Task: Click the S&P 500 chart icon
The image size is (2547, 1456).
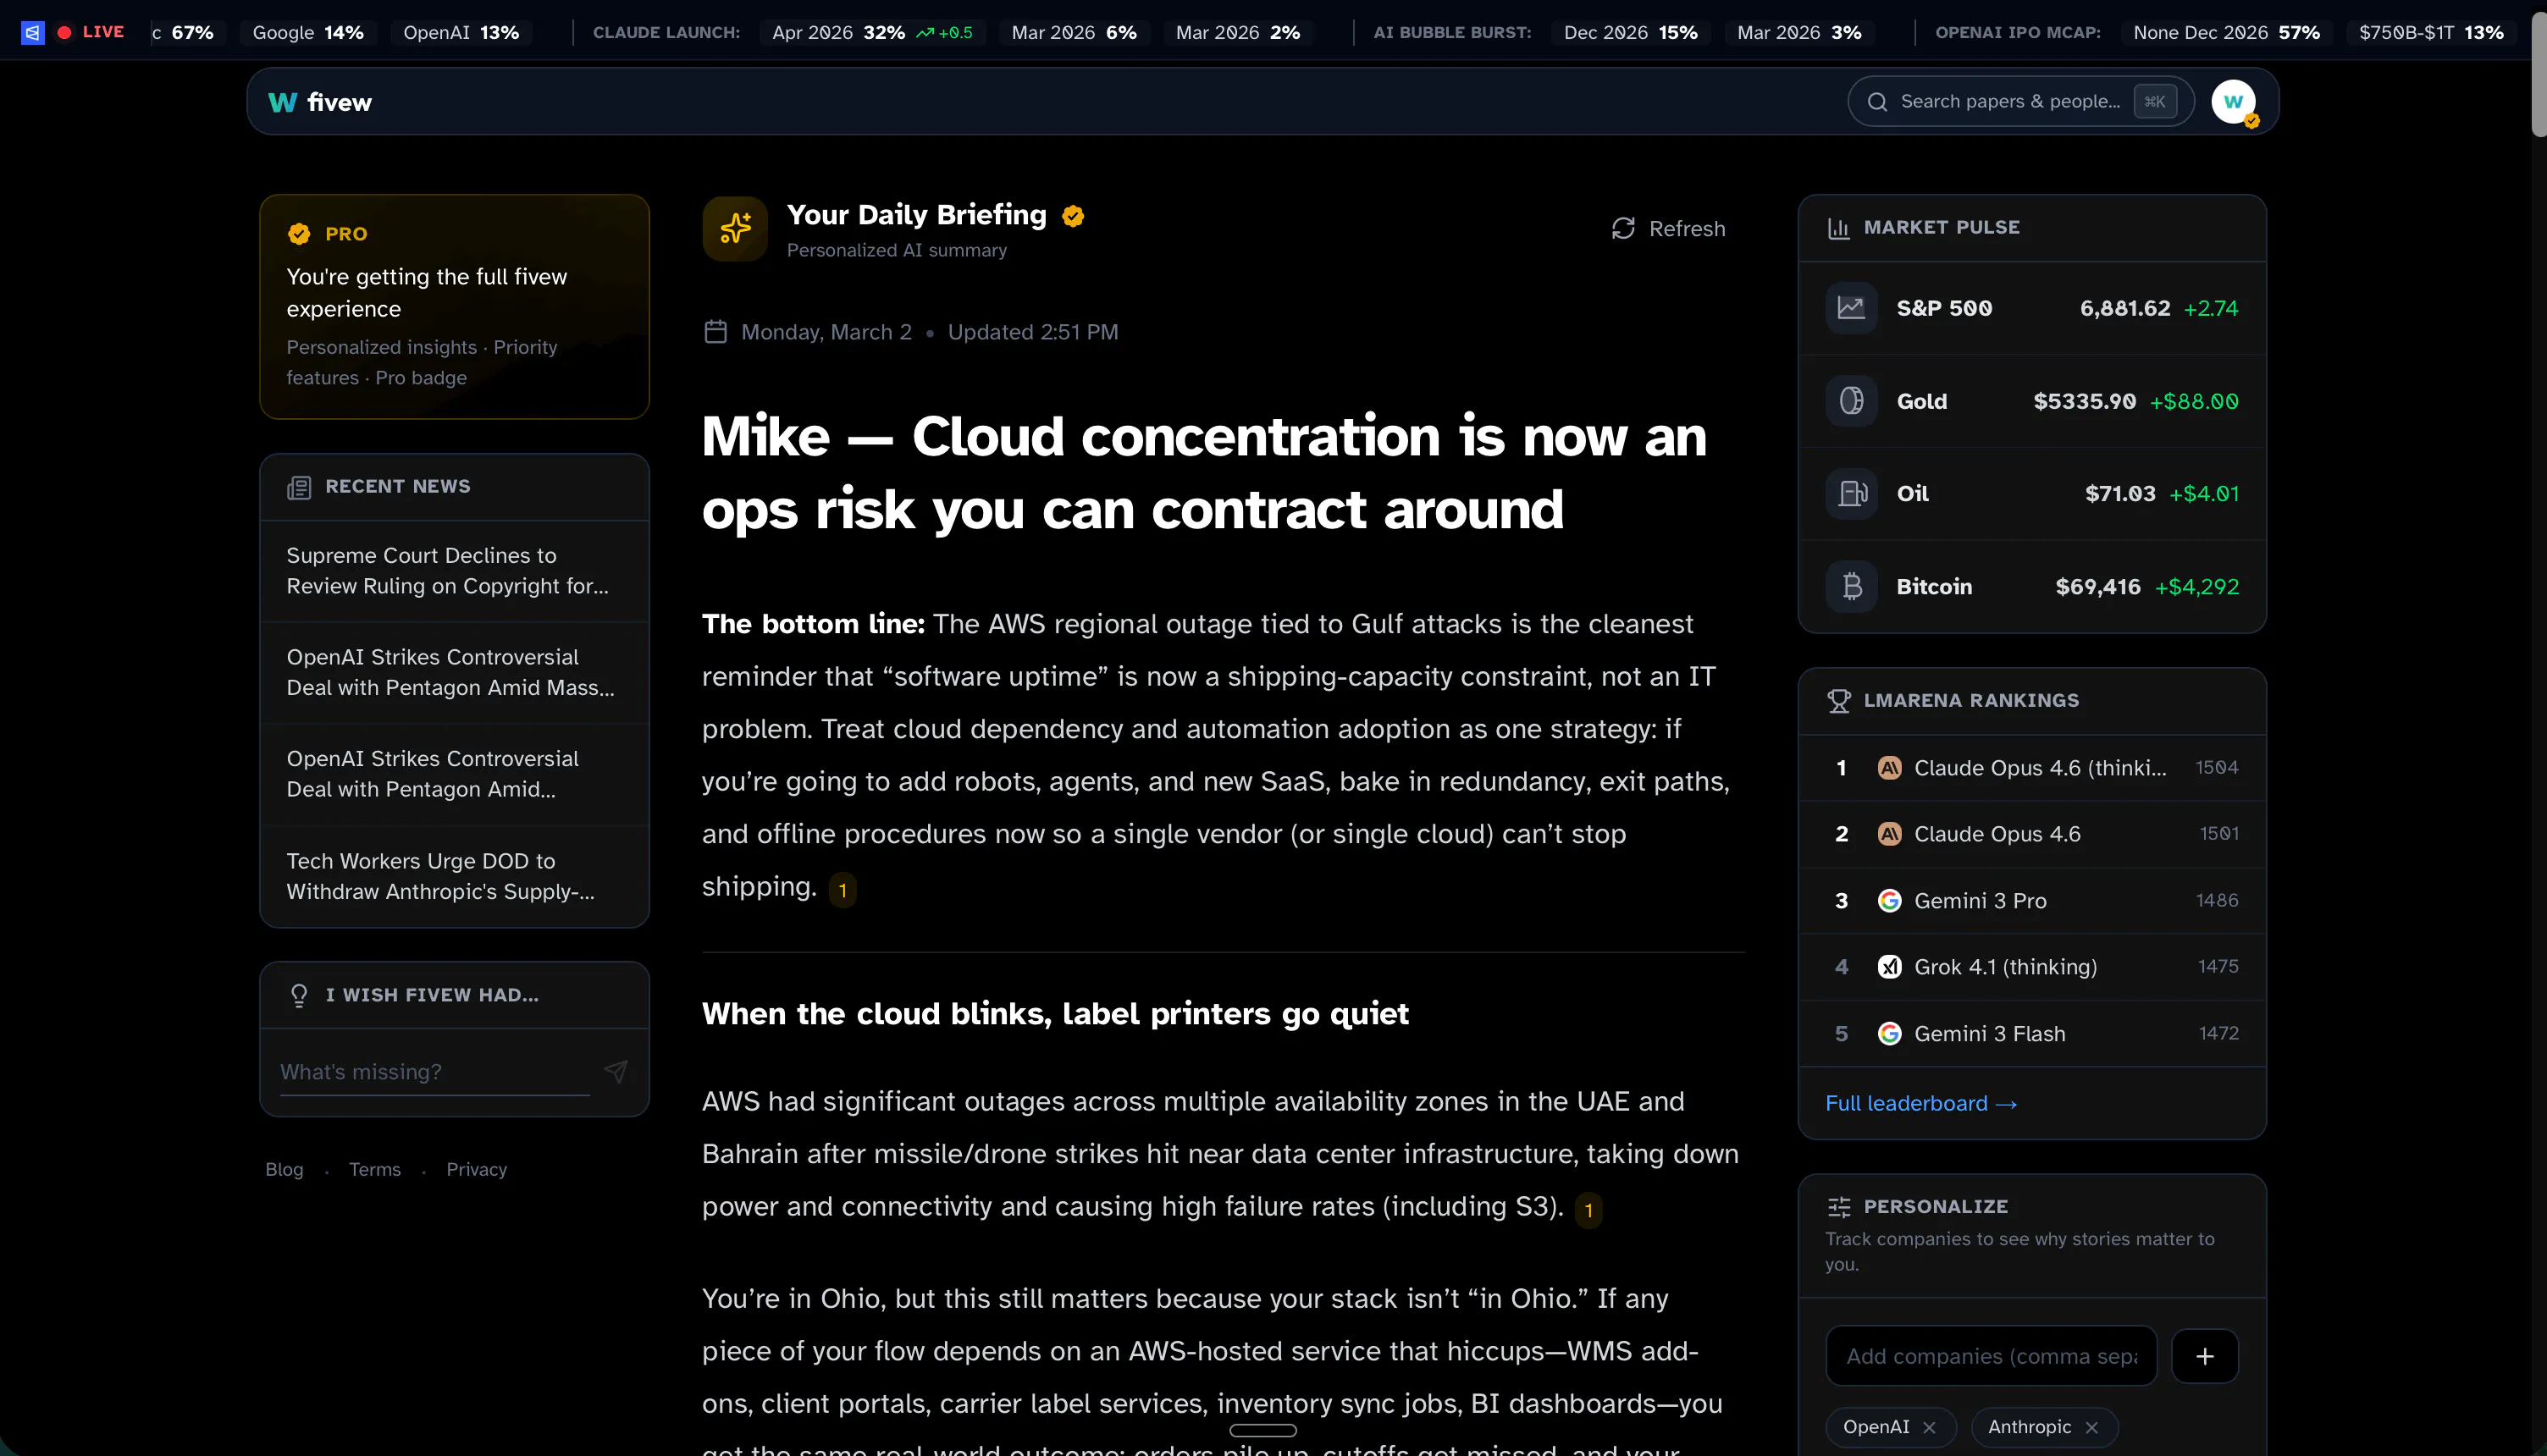Action: click(1851, 308)
